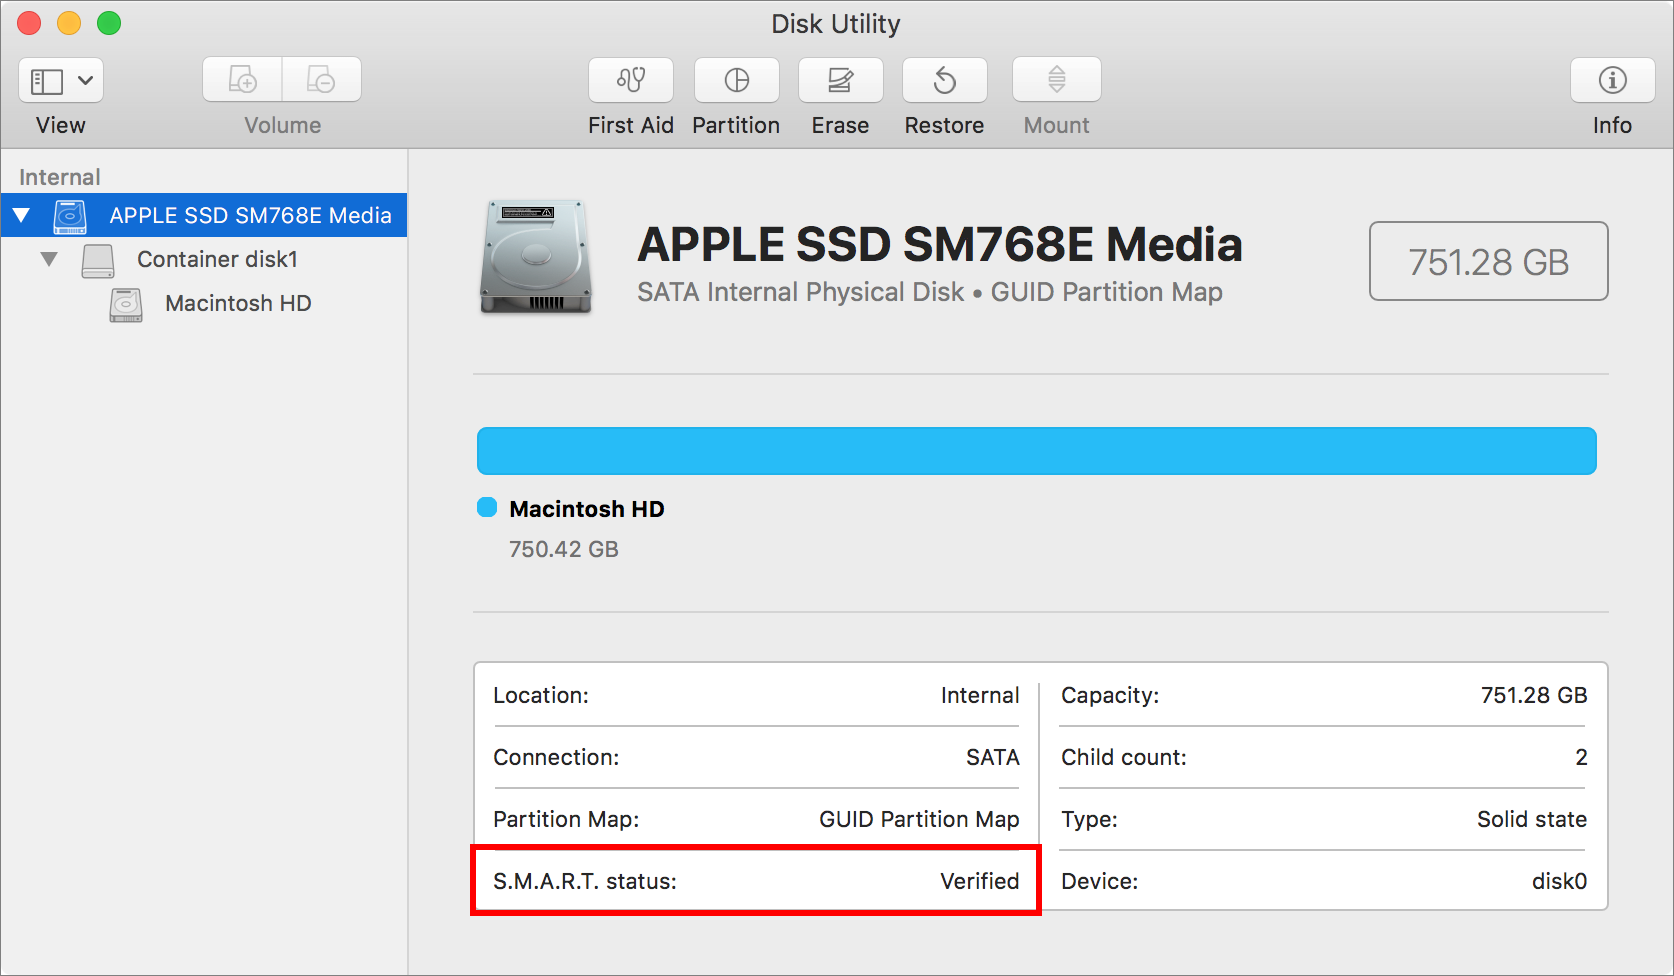Click the S.M.A.R.T. status label
This screenshot has width=1674, height=976.
pyautogui.click(x=585, y=881)
